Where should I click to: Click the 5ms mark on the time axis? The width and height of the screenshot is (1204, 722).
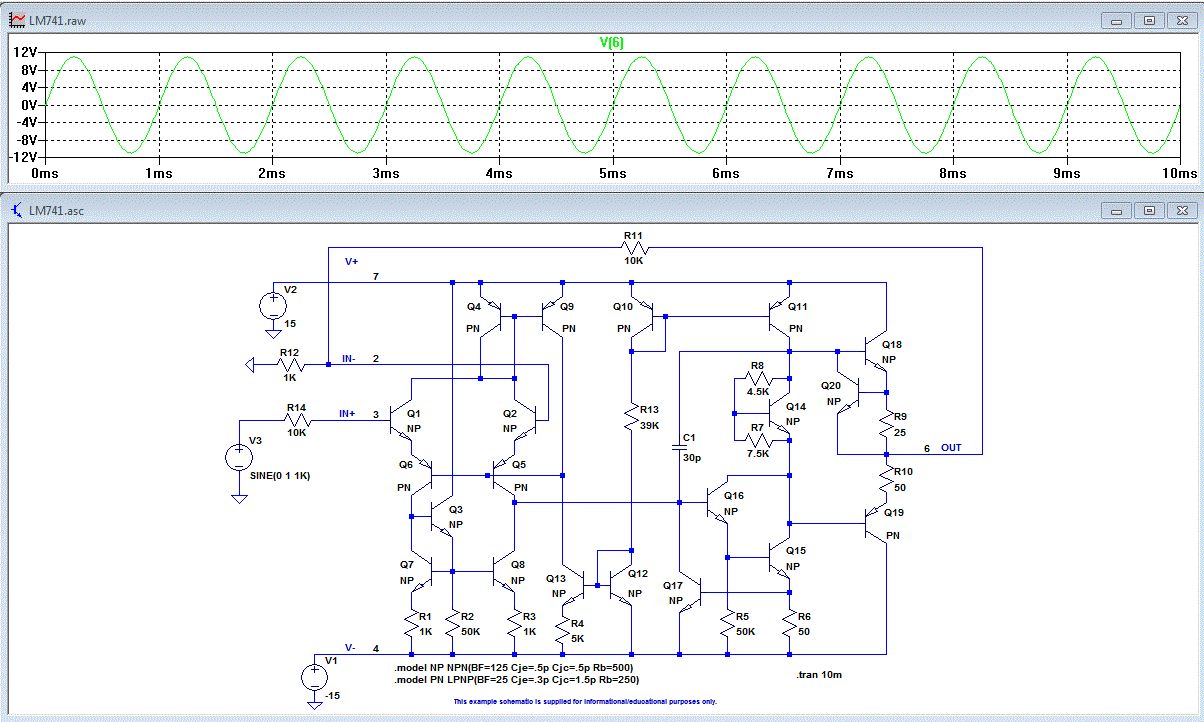(x=611, y=173)
